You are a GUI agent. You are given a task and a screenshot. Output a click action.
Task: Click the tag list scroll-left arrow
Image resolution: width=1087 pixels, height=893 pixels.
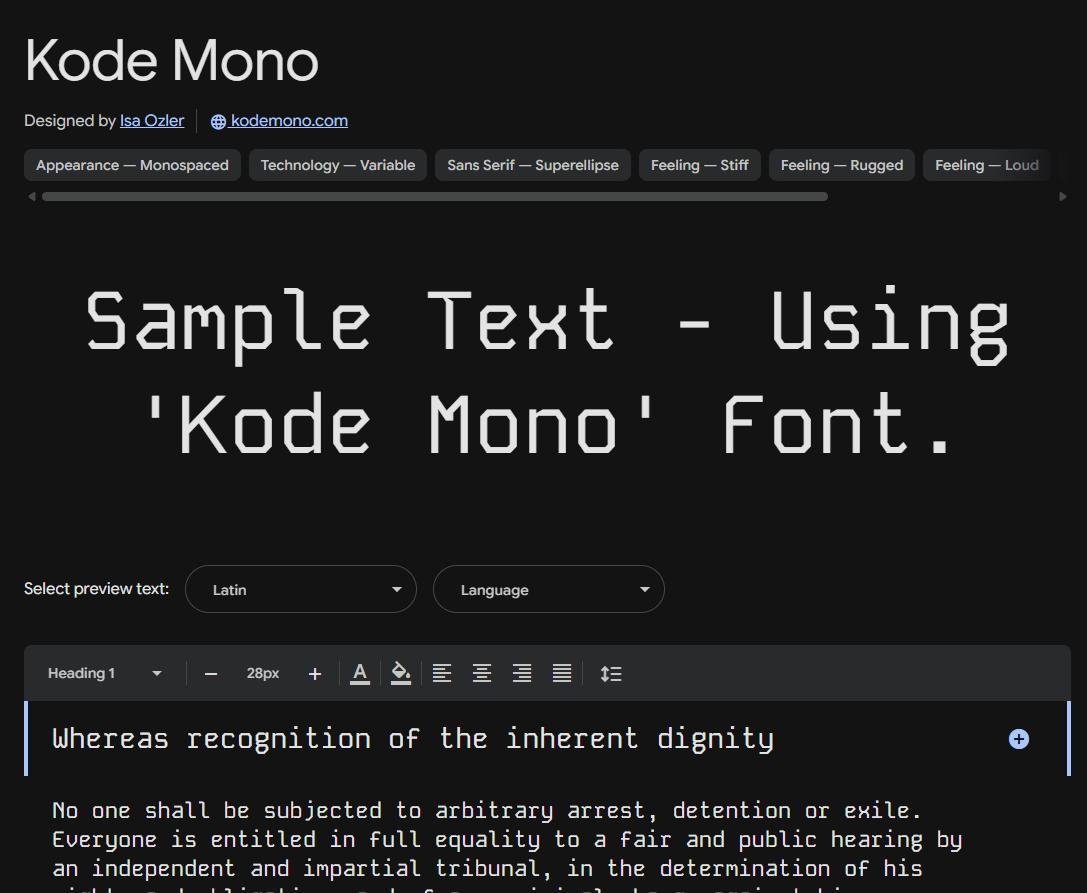coord(31,197)
